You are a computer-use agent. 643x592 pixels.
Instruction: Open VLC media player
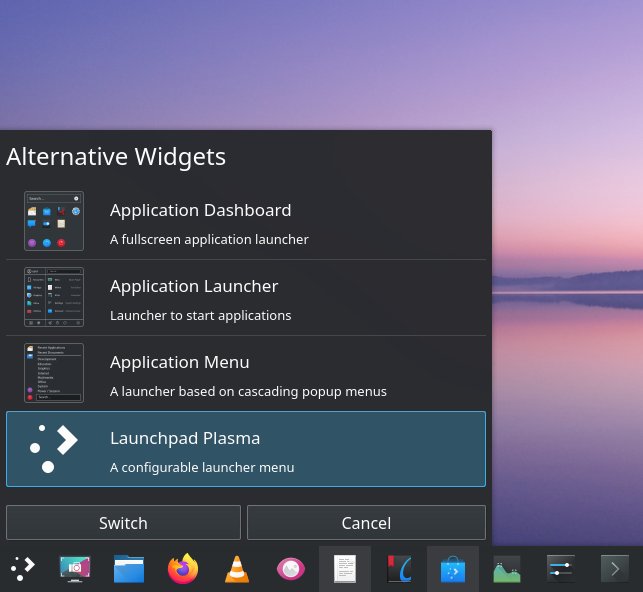[237, 569]
